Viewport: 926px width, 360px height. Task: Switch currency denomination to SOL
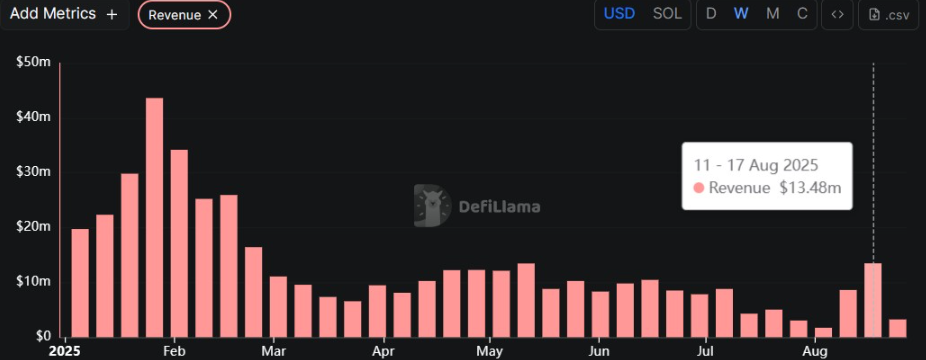(667, 14)
